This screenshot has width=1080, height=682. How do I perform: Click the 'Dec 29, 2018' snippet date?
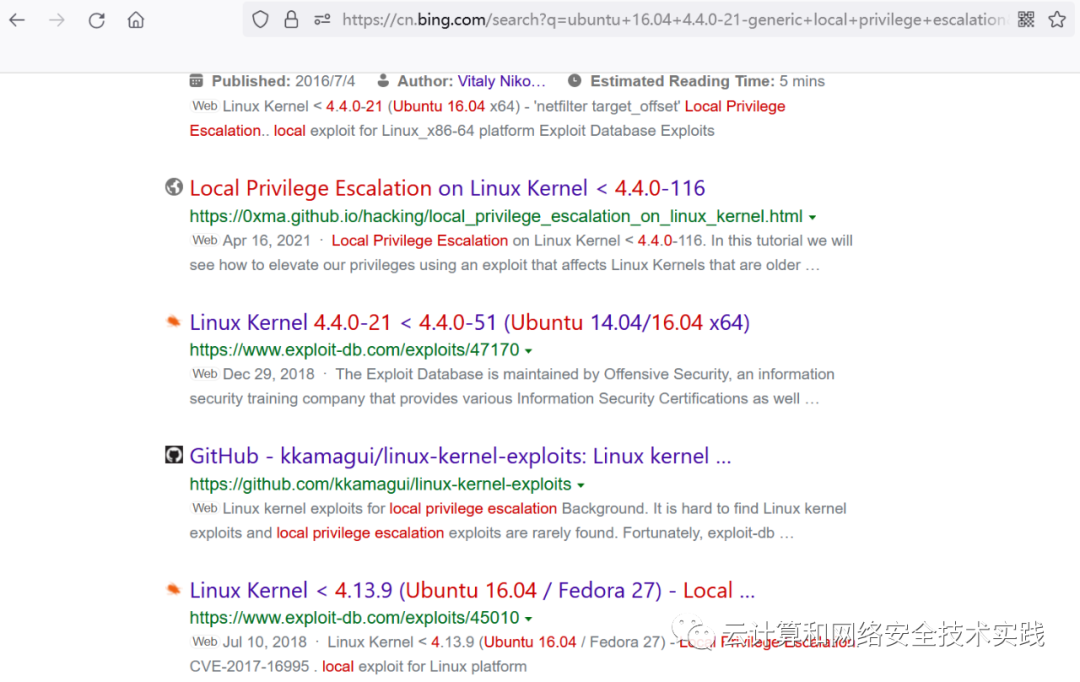point(269,374)
